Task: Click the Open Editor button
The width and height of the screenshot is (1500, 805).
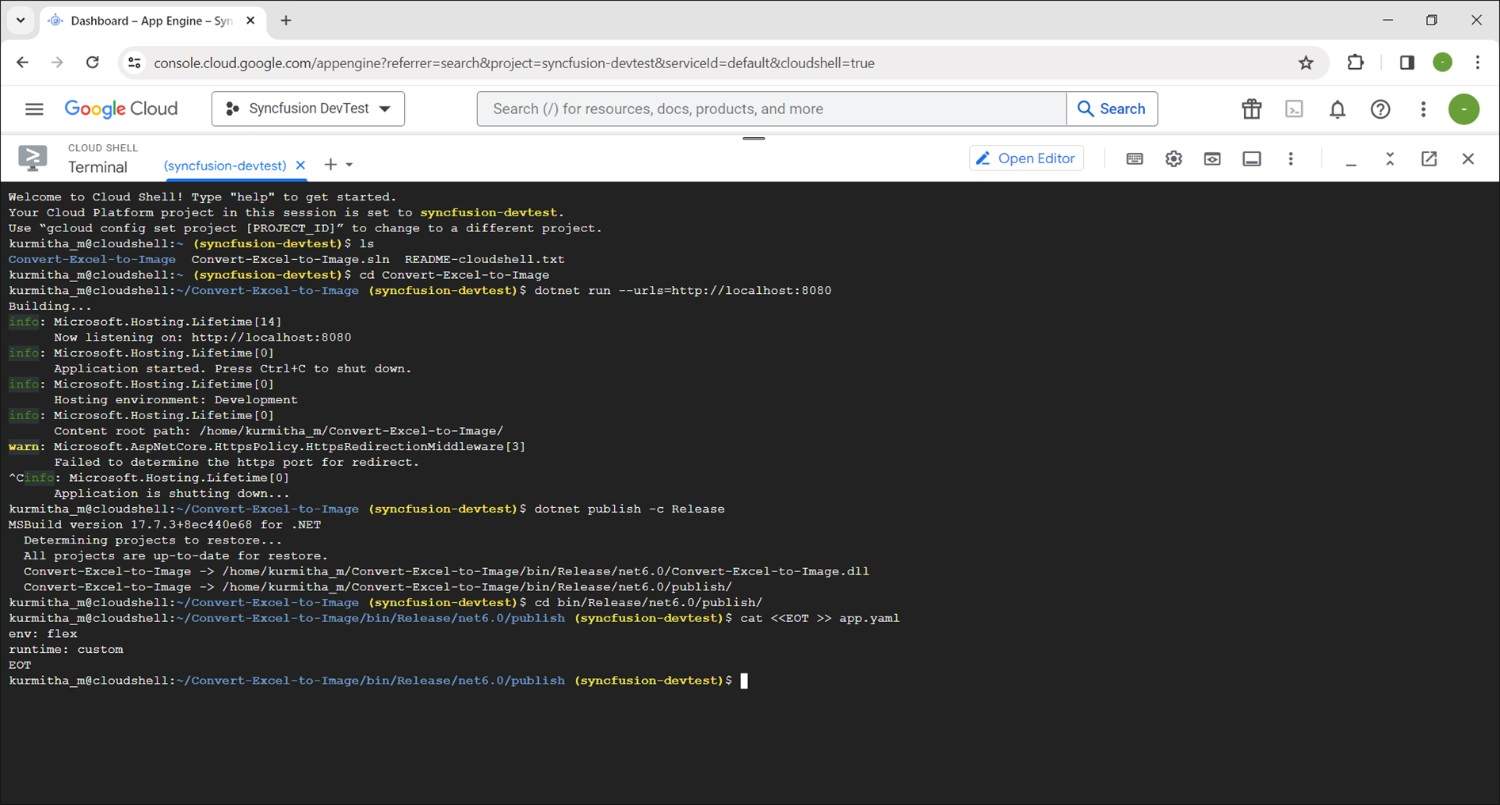Action: coord(1026,158)
